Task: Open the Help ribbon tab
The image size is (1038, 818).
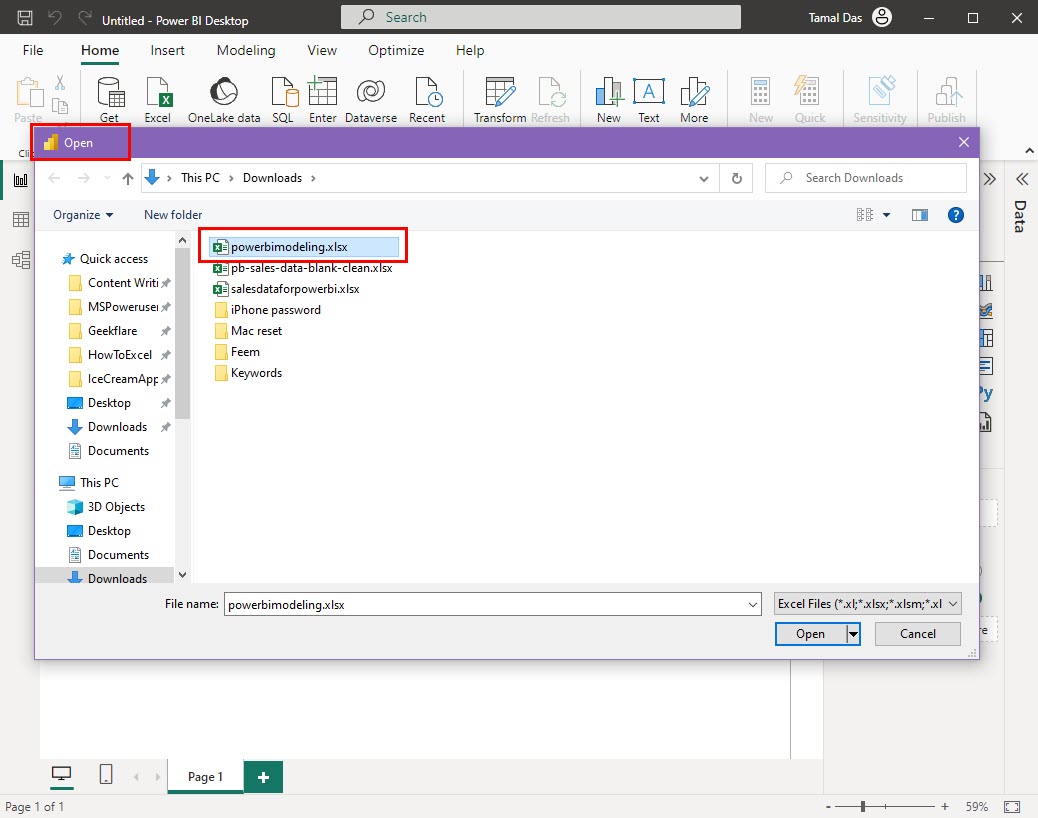Action: 470,50
